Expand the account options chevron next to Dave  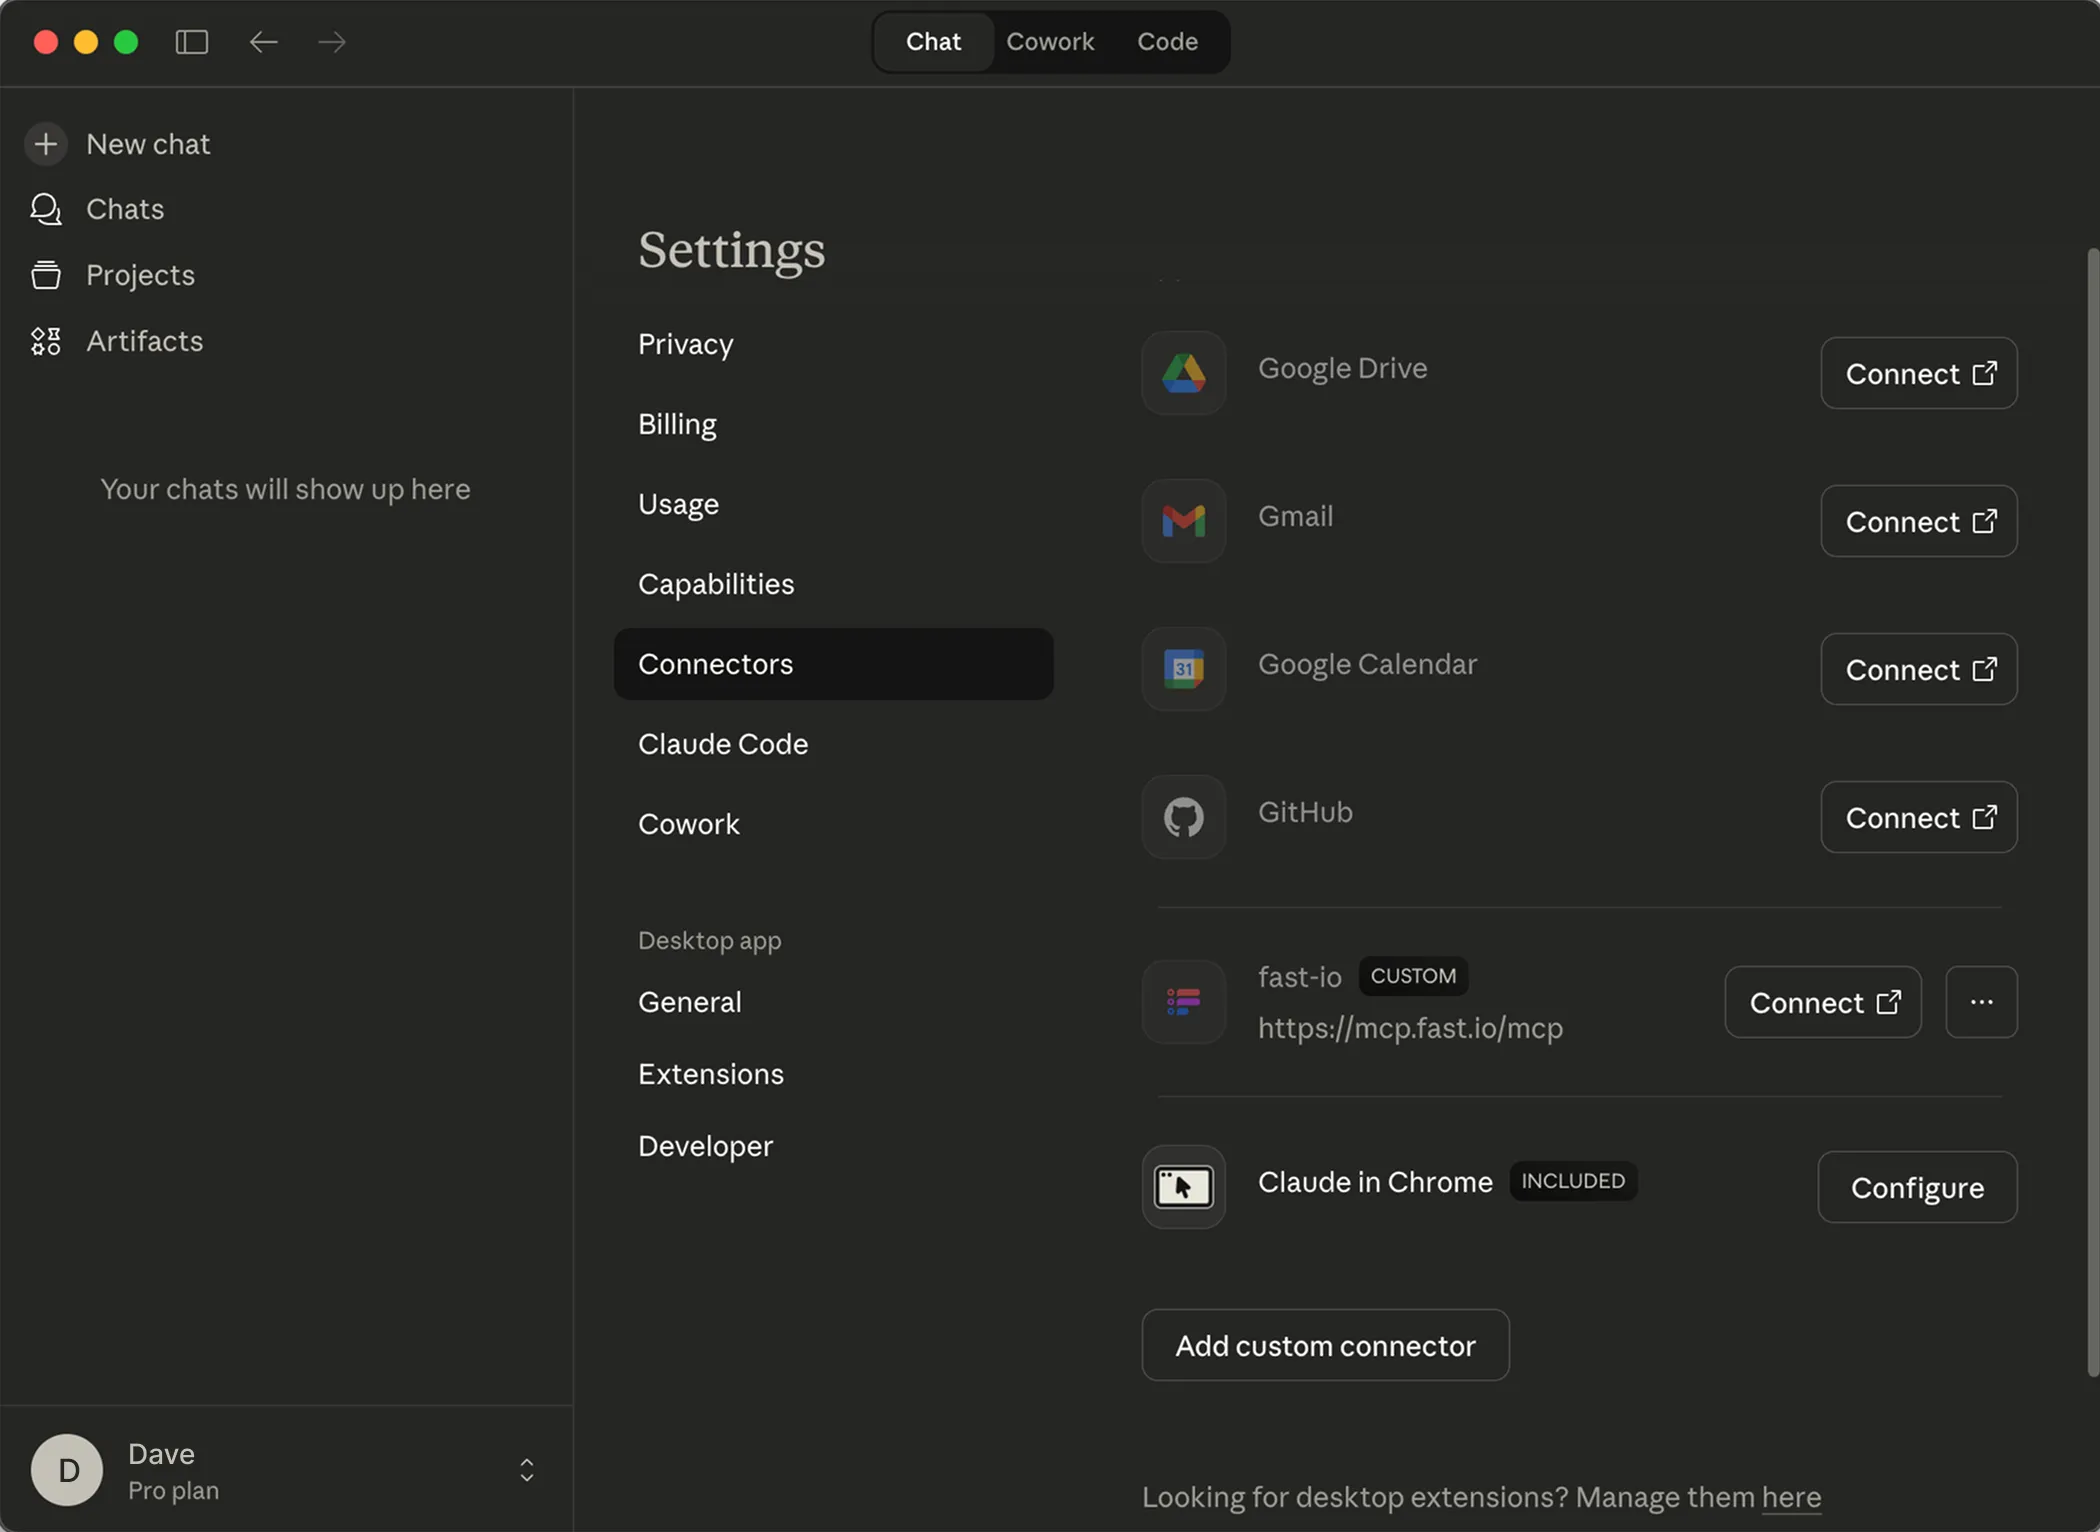(x=526, y=1470)
